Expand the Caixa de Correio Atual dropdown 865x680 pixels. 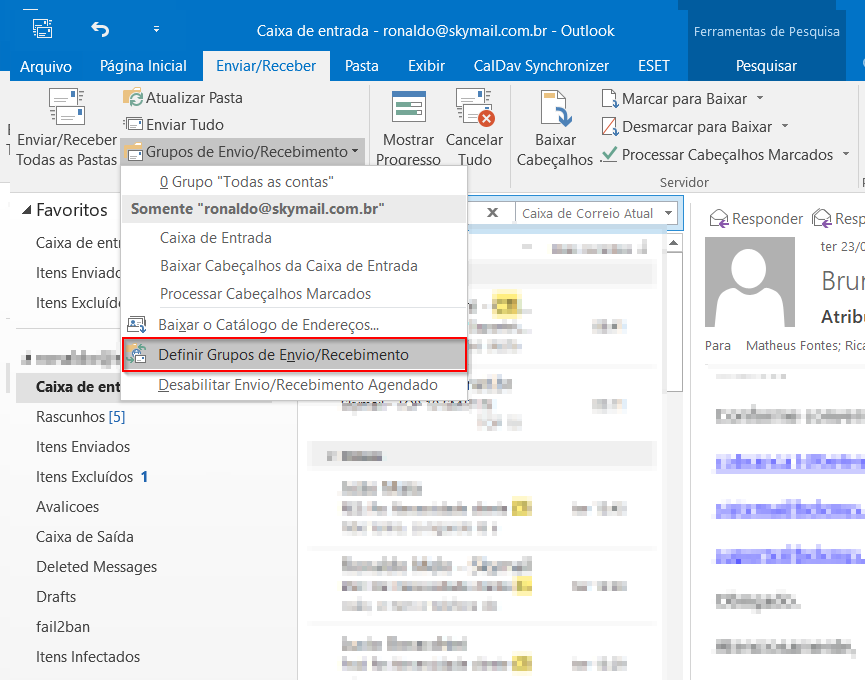pyautogui.click(x=668, y=213)
